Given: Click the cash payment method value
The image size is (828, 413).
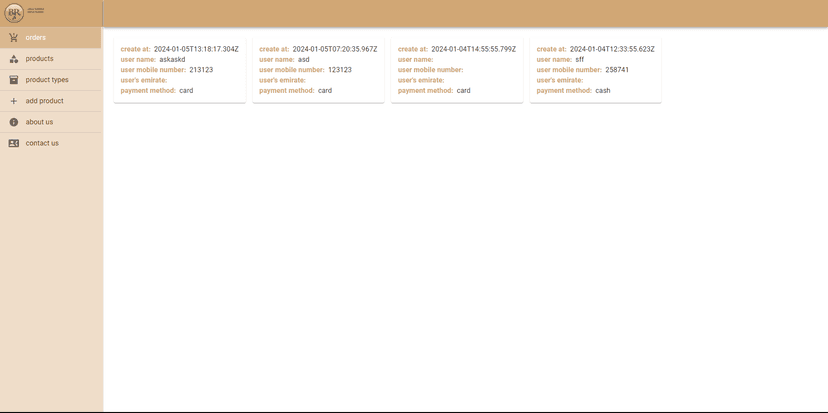Looking at the screenshot, I should [x=602, y=91].
